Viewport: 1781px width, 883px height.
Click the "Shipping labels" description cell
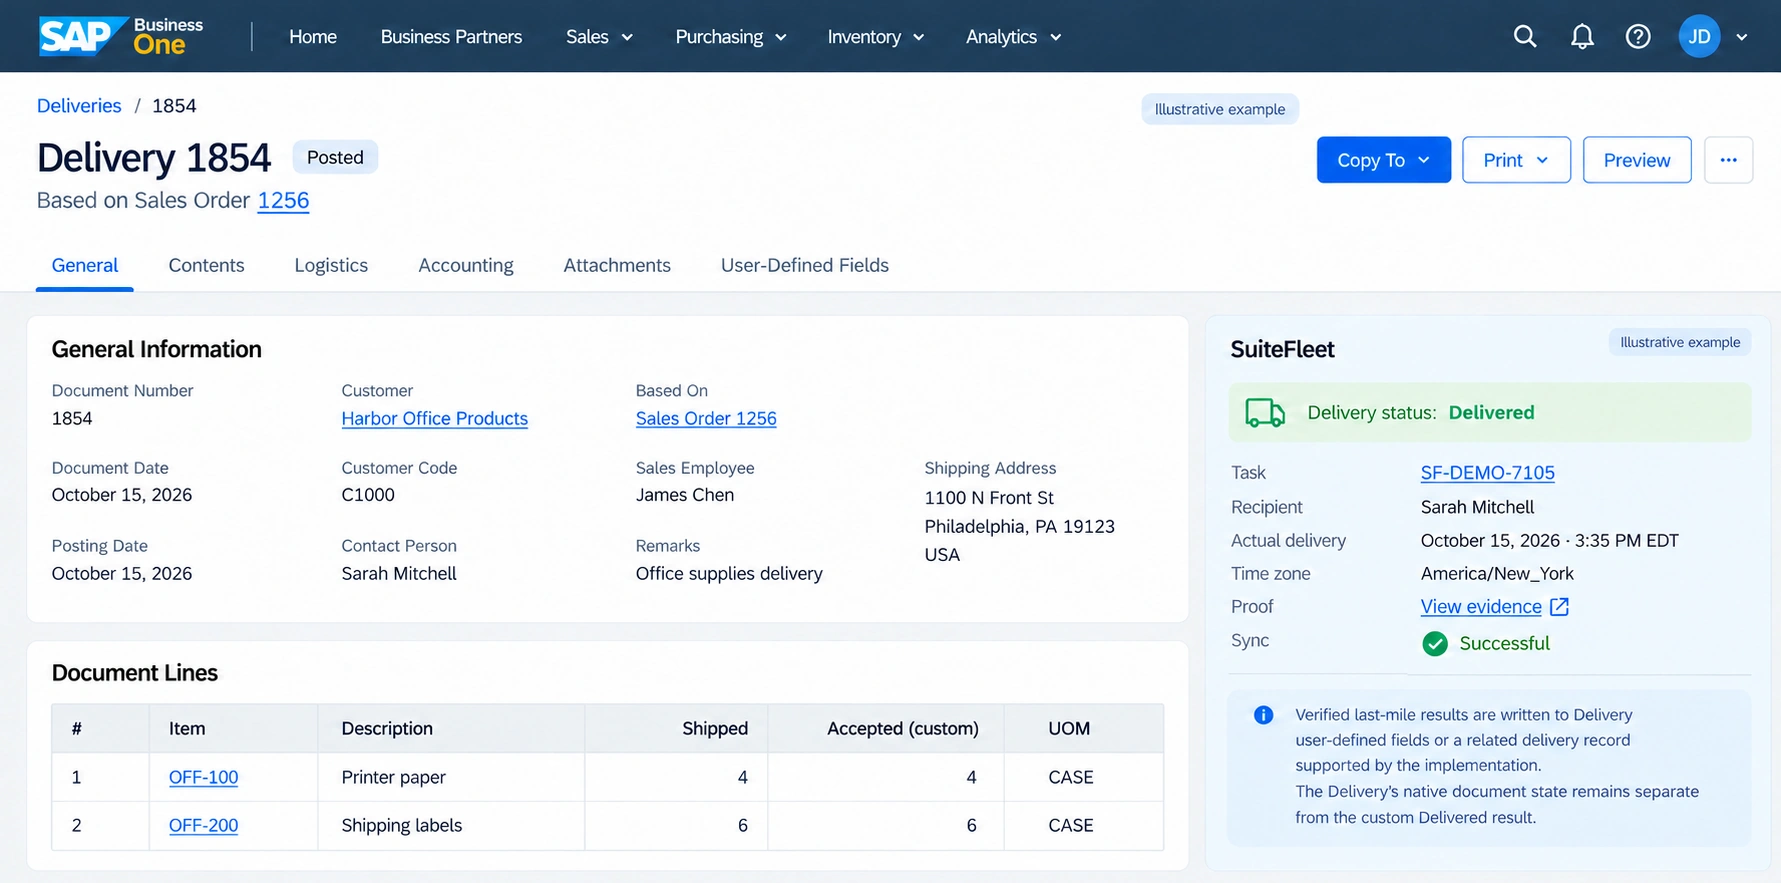[x=451, y=825]
